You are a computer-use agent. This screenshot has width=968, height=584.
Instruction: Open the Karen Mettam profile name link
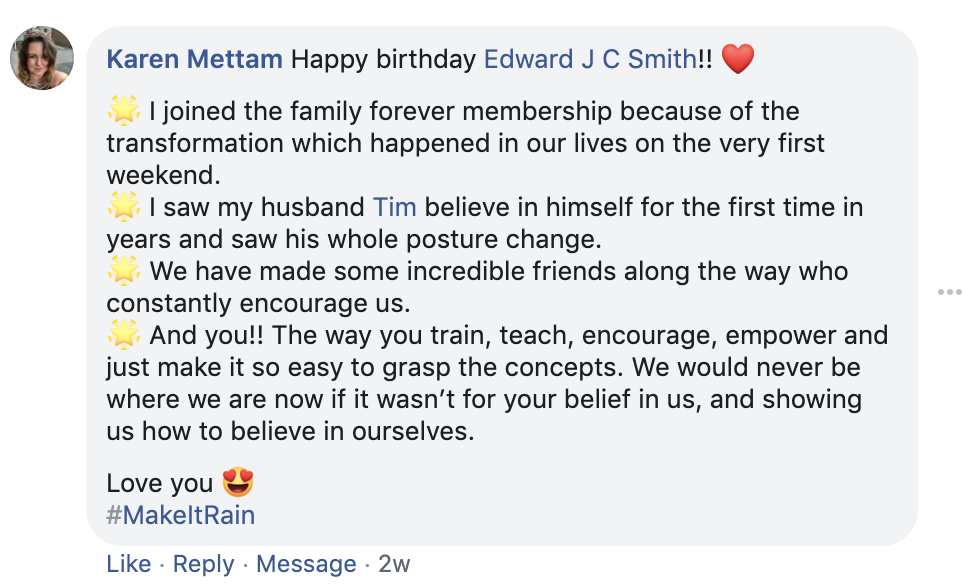click(x=194, y=59)
